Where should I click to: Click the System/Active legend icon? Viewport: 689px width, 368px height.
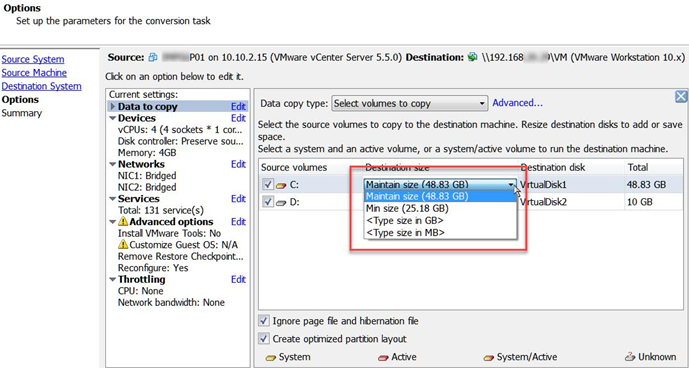[x=489, y=357]
